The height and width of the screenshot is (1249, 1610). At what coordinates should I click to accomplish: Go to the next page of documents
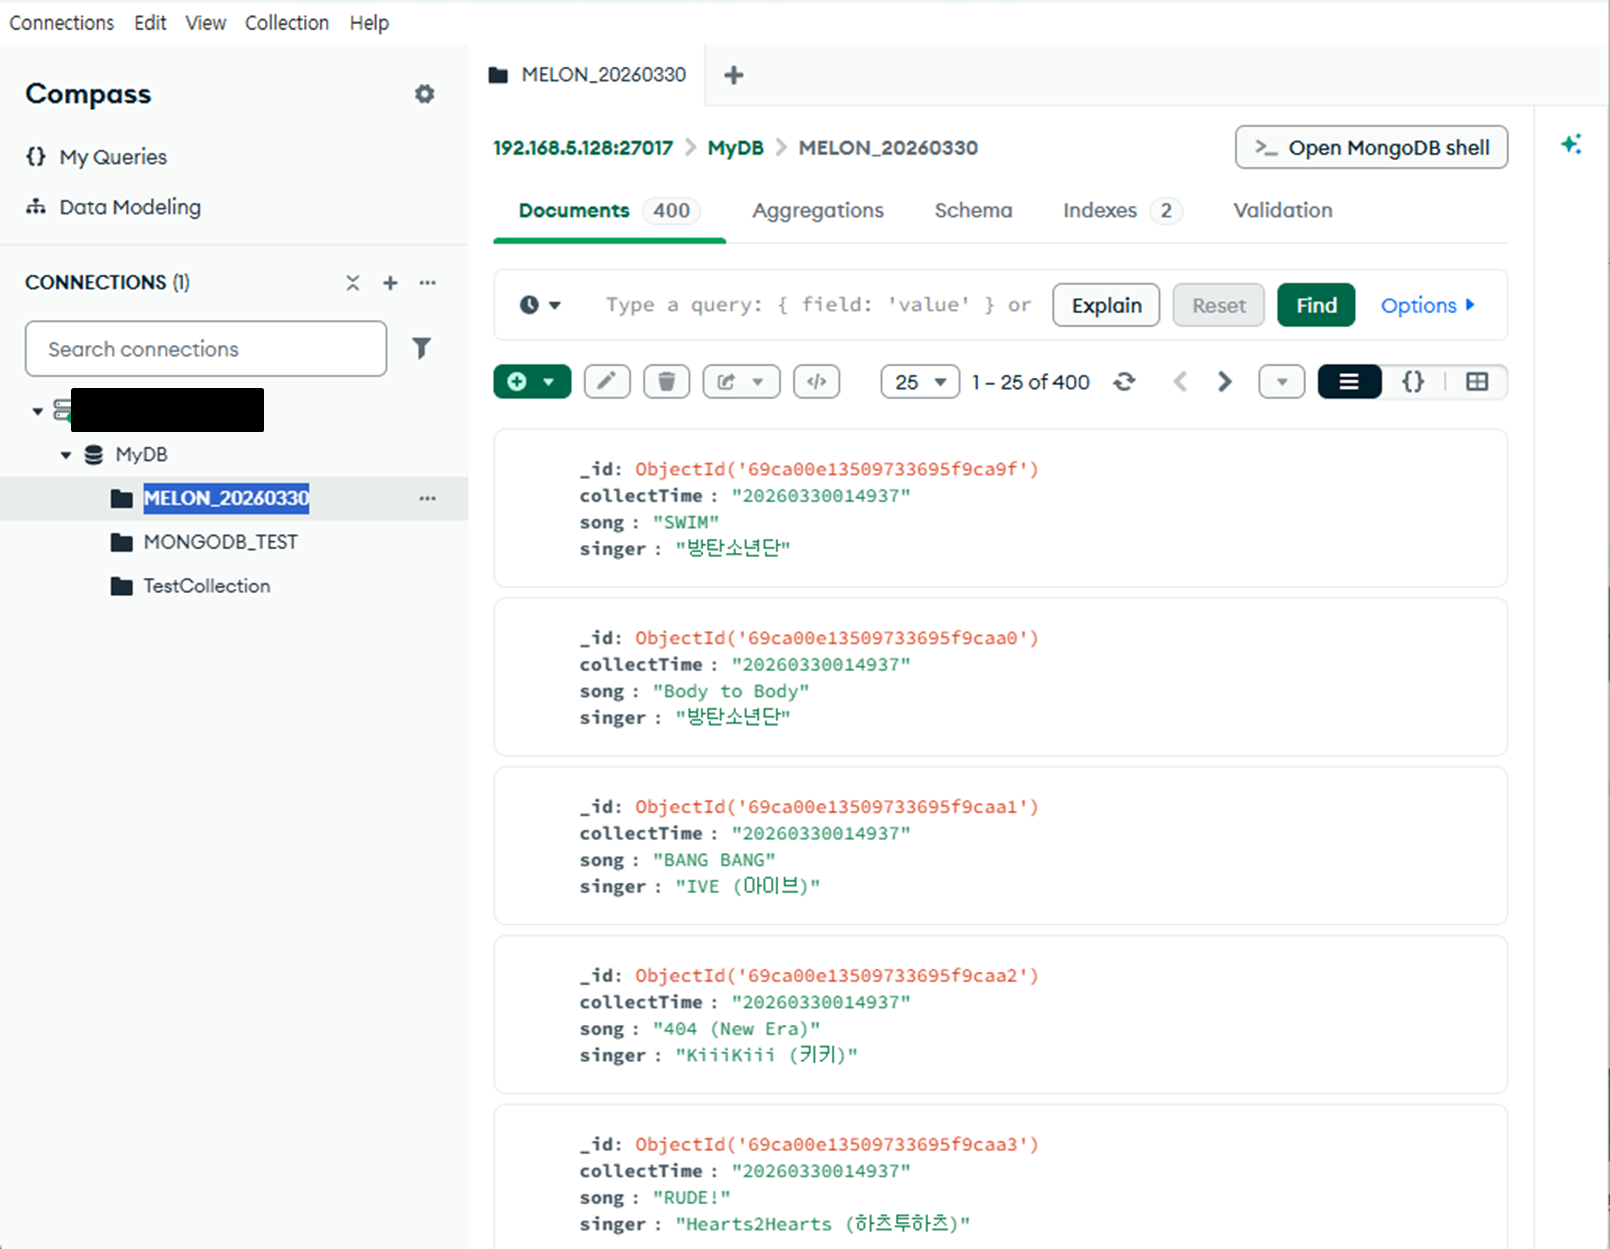click(1225, 382)
